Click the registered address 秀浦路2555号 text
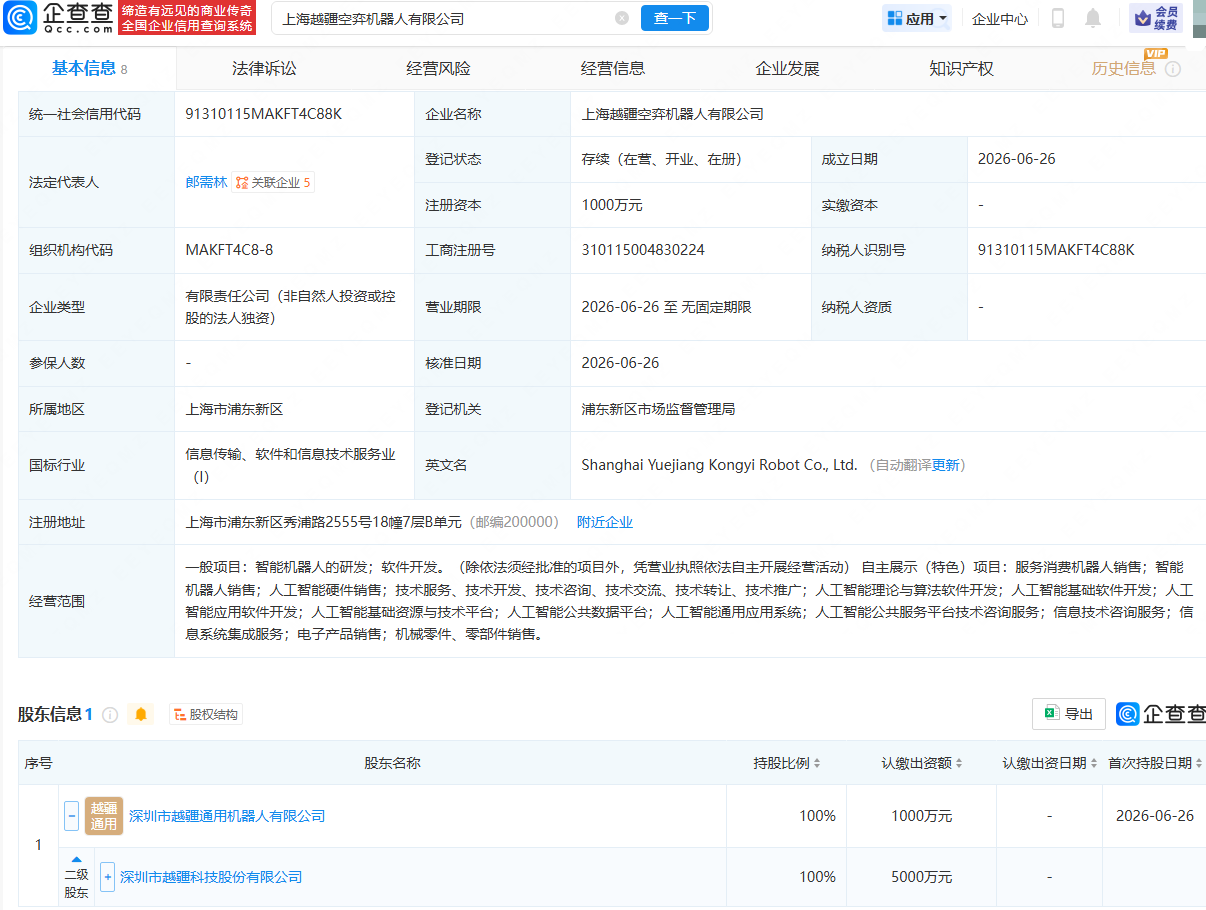The width and height of the screenshot is (1206, 910). pos(324,522)
